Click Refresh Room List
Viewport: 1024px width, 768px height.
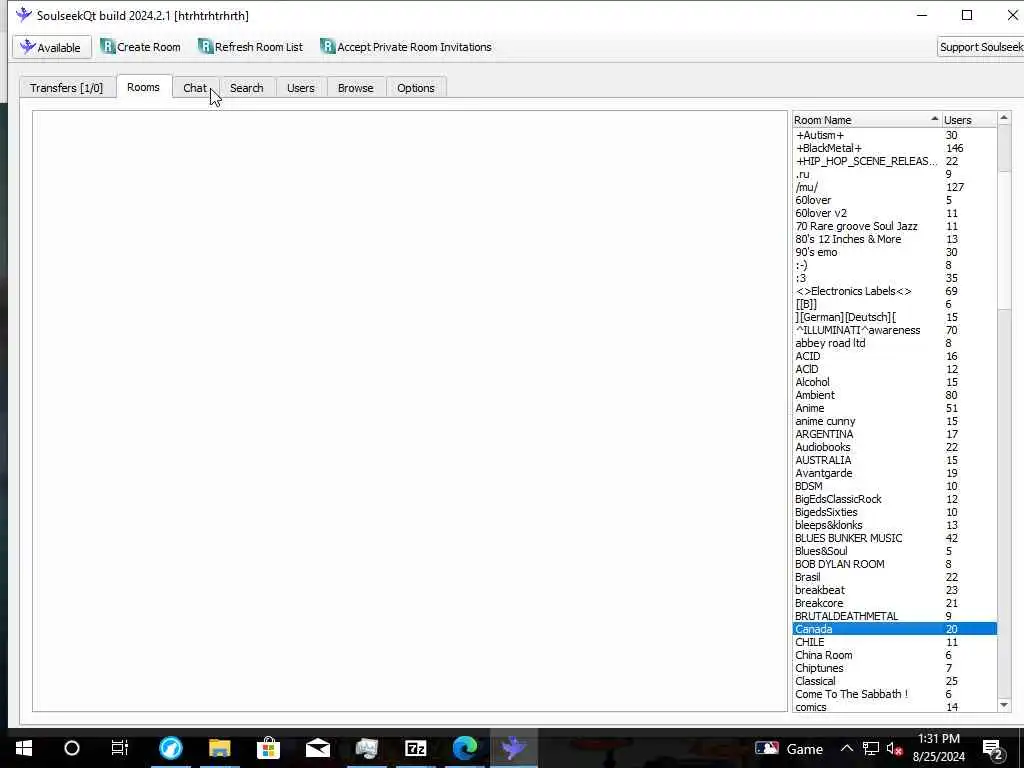pos(251,47)
